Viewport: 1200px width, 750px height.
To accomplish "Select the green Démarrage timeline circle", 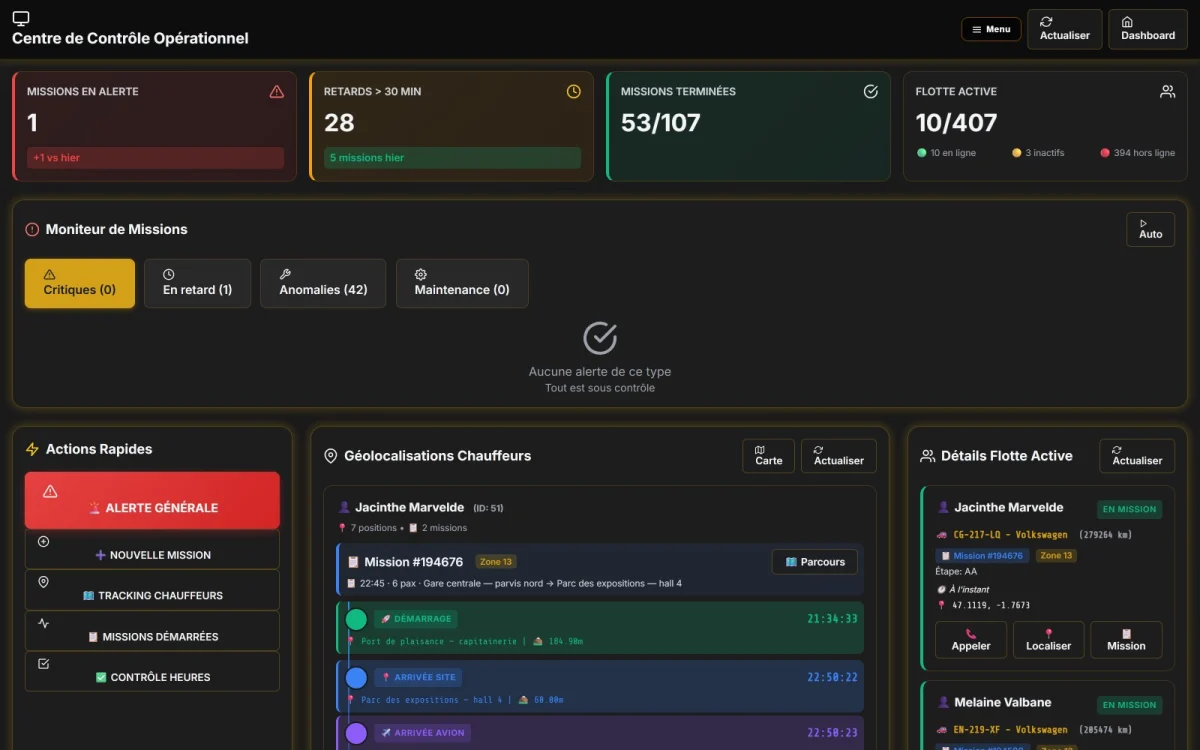I will click(x=356, y=619).
